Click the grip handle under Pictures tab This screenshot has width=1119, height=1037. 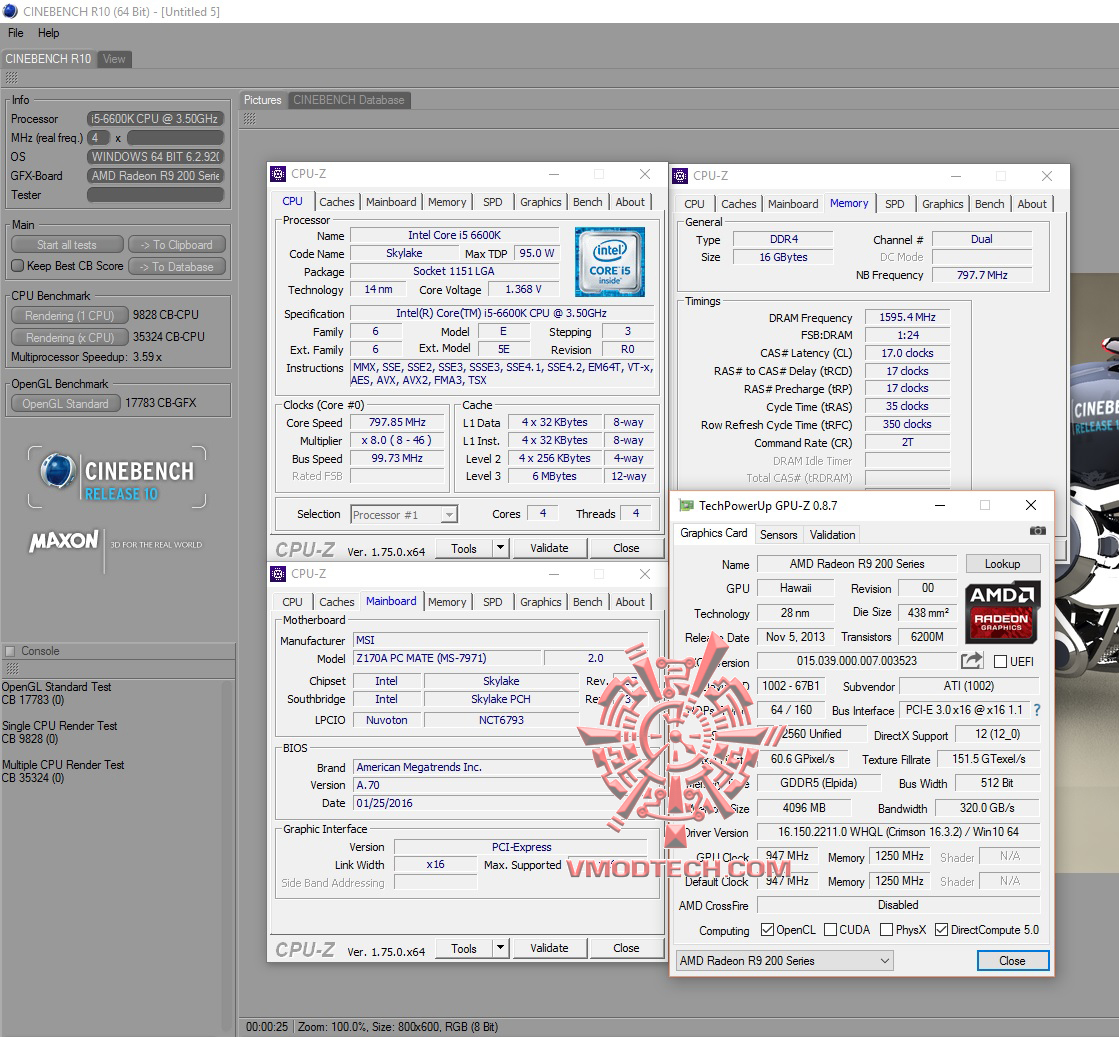249,118
